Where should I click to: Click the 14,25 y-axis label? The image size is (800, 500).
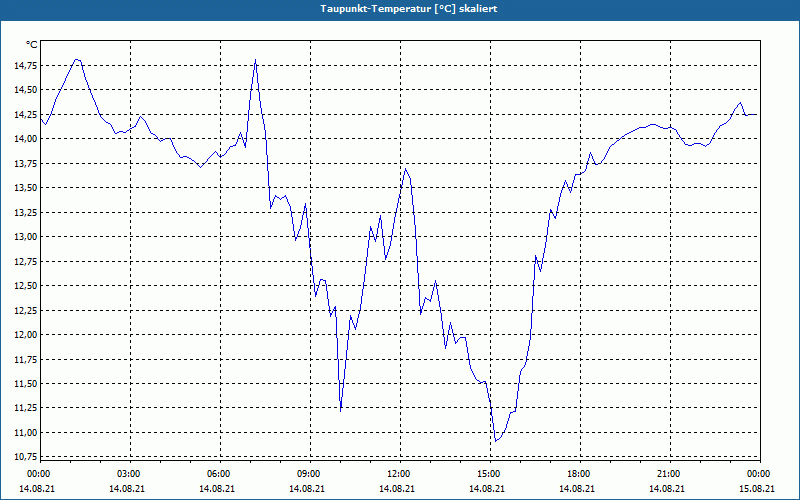25,114
